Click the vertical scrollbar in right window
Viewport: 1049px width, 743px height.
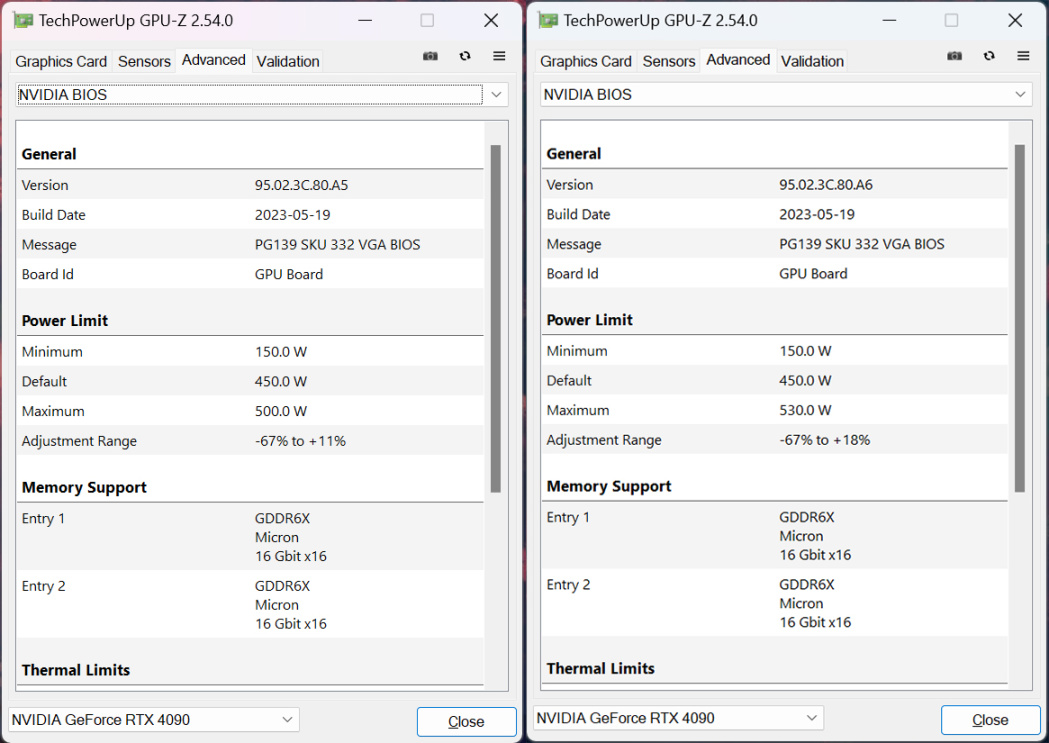click(x=1020, y=318)
